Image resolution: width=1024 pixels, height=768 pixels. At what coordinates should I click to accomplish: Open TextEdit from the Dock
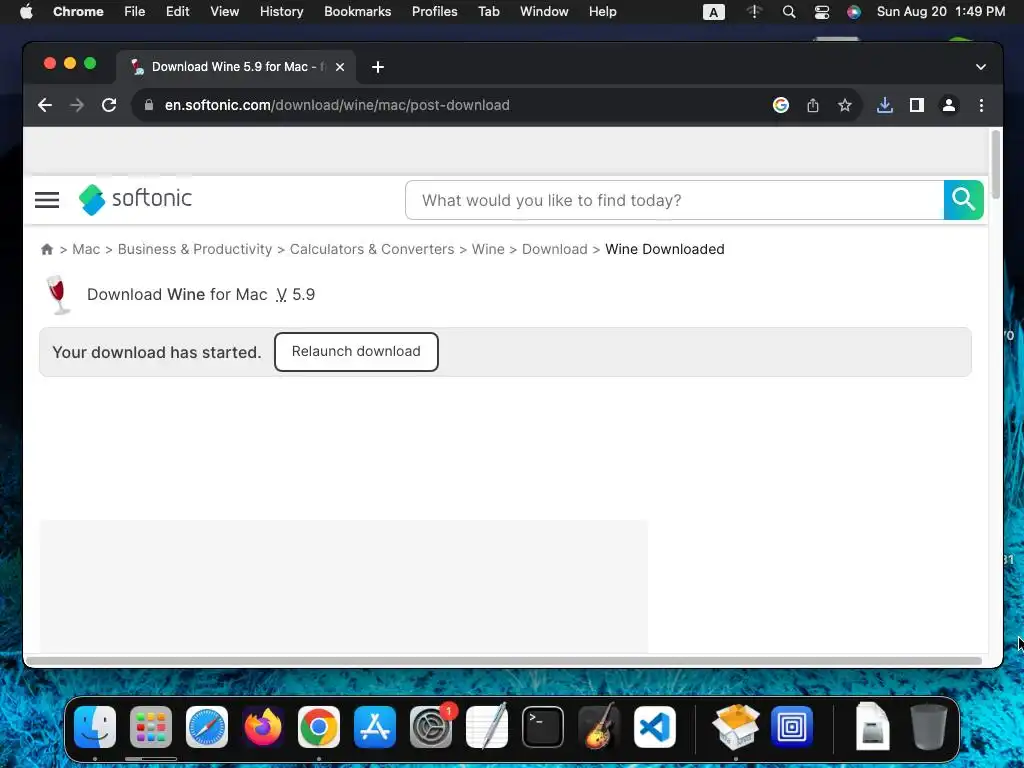[487, 727]
